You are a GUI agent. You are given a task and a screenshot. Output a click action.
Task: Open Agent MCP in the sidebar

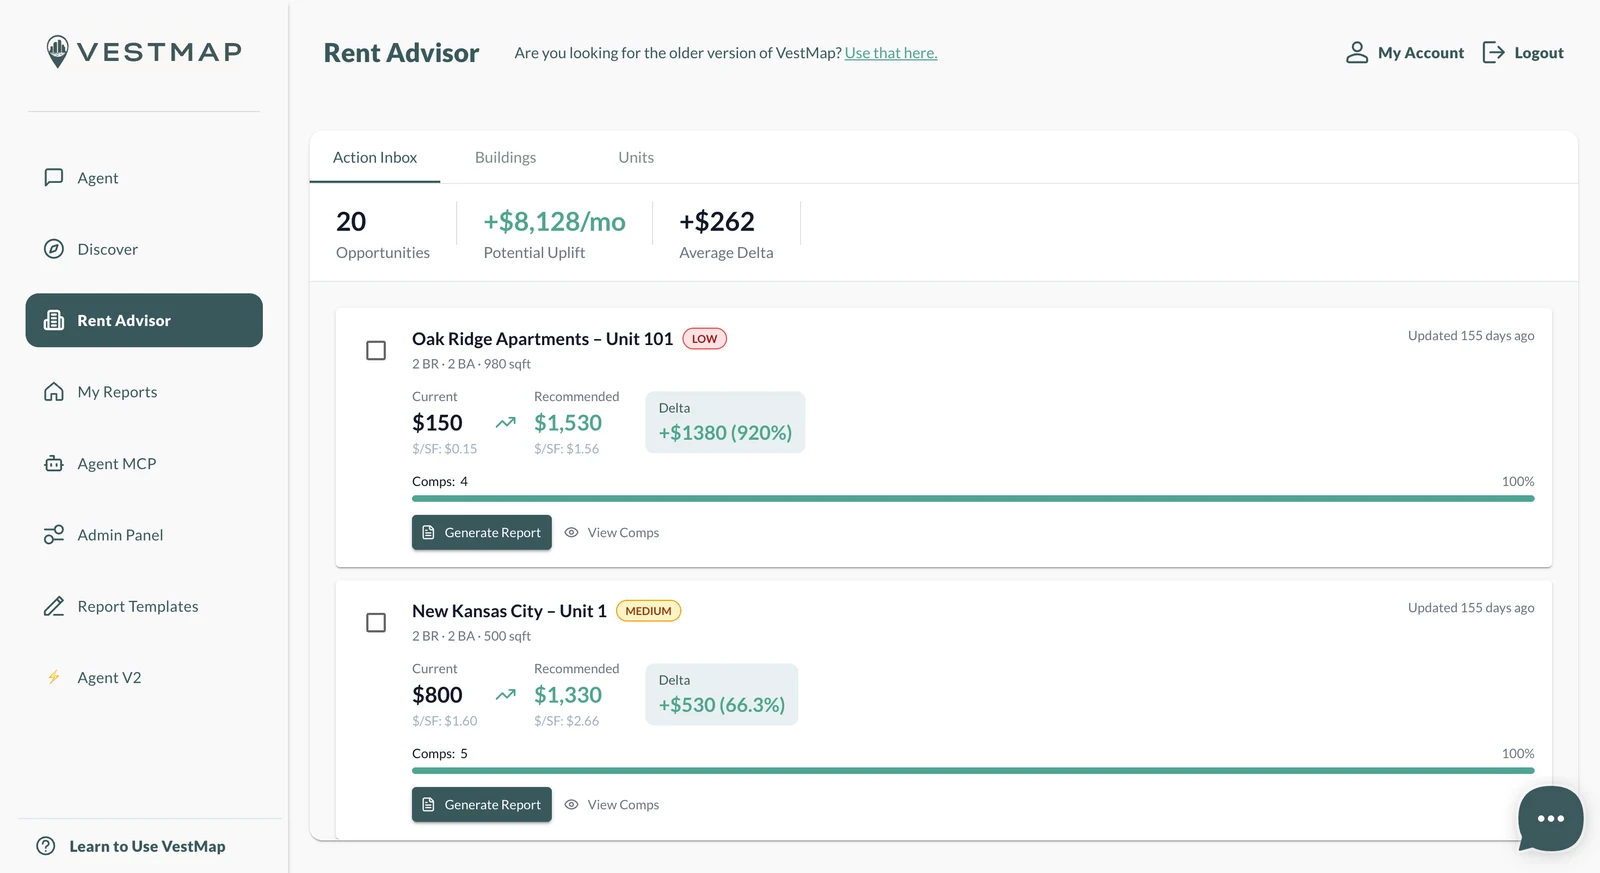click(144, 463)
